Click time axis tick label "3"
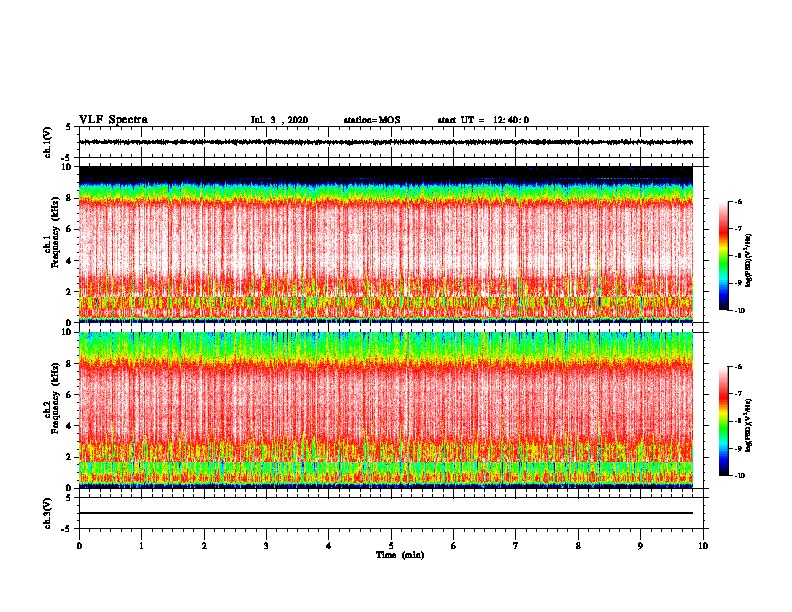The image size is (792, 612). point(266,546)
